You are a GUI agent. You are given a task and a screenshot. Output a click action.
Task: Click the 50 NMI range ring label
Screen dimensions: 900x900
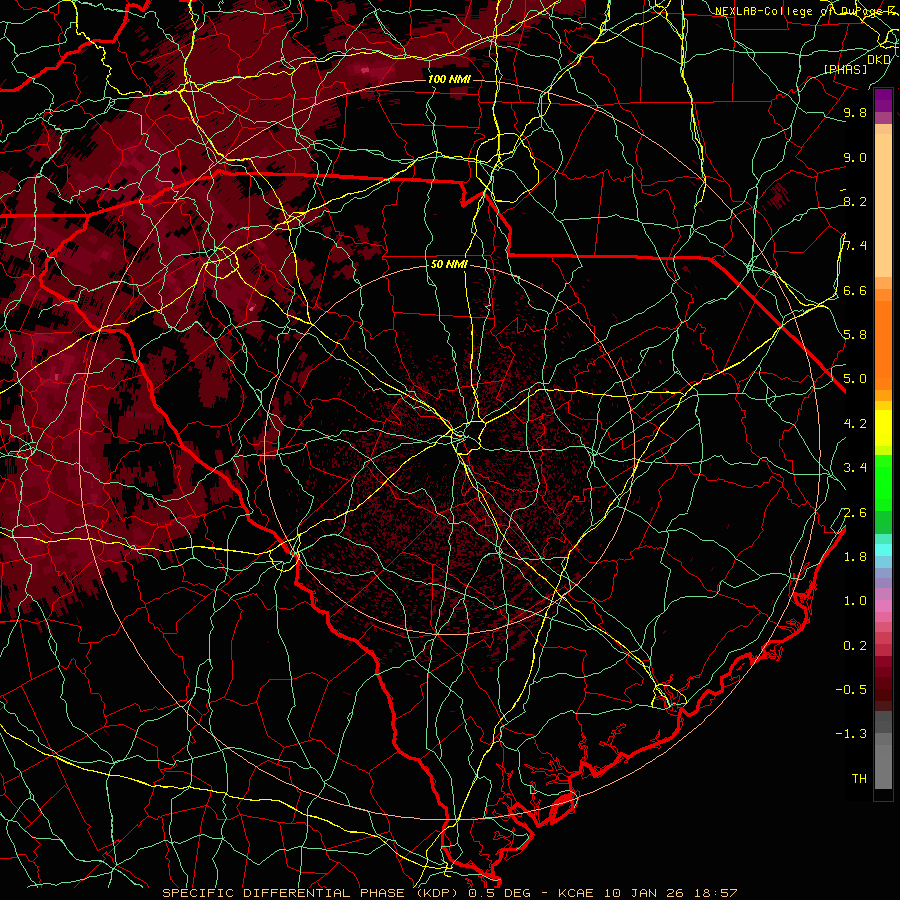[x=449, y=264]
